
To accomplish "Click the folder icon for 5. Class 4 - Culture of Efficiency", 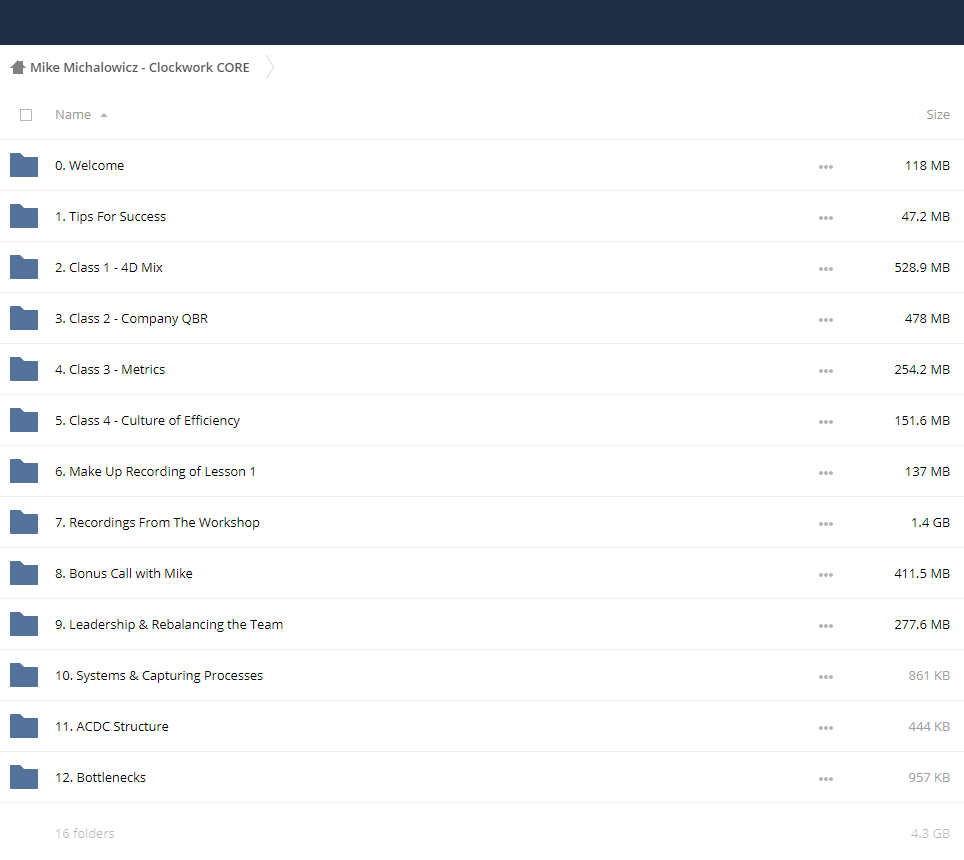I will (24, 420).
